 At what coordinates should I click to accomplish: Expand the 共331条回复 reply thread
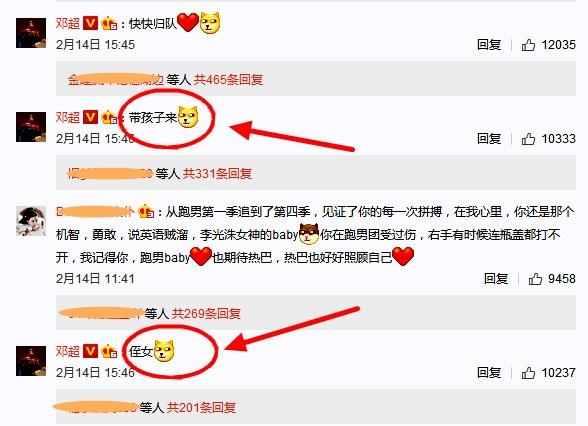(x=217, y=174)
